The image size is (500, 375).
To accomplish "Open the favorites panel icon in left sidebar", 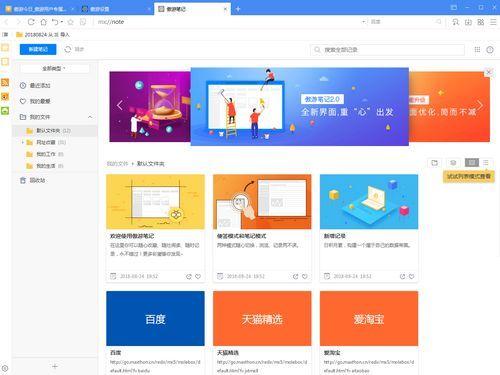I will pyautogui.click(x=5, y=48).
